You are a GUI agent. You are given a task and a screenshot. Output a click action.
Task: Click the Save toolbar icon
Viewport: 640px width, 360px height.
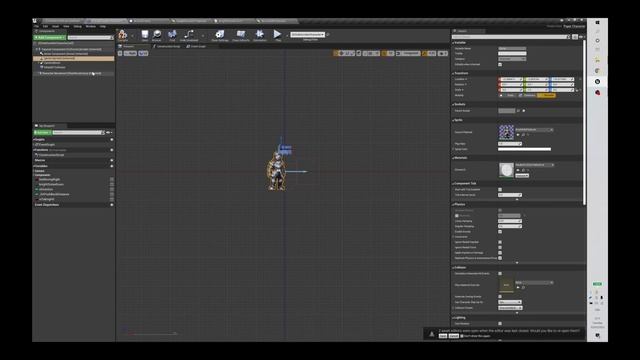pos(144,36)
